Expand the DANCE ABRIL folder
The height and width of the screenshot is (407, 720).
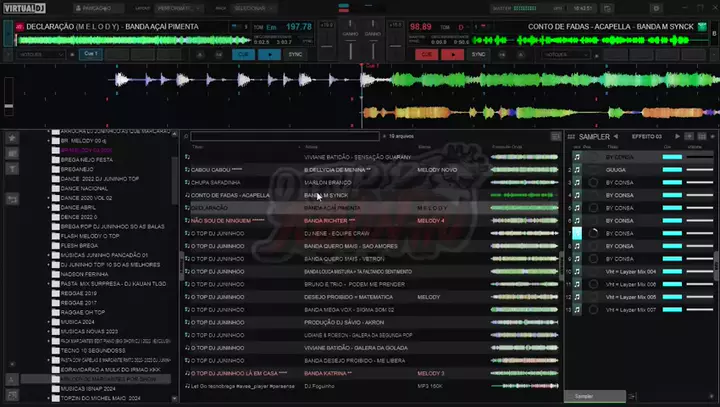pyautogui.click(x=48, y=208)
